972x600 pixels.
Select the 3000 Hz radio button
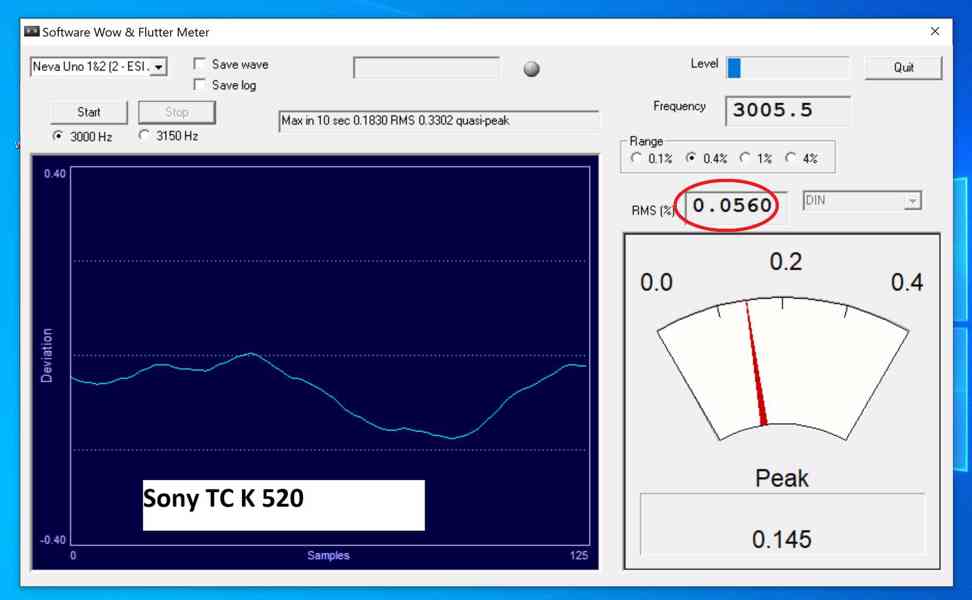[58, 136]
